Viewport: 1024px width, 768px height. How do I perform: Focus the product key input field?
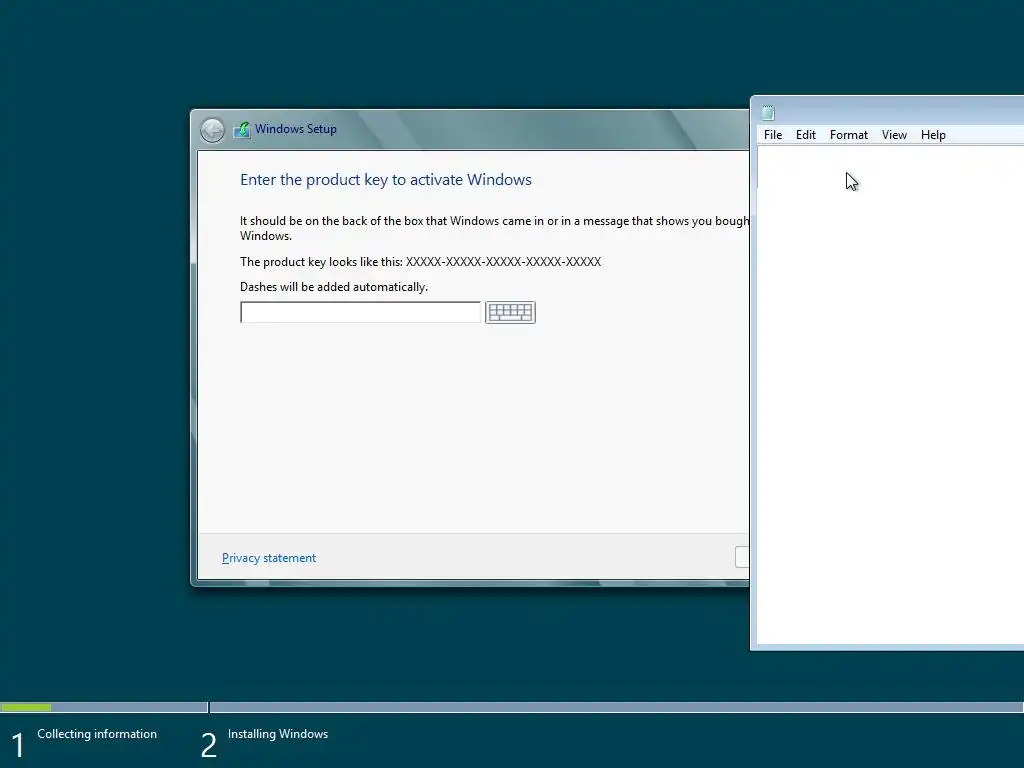360,312
